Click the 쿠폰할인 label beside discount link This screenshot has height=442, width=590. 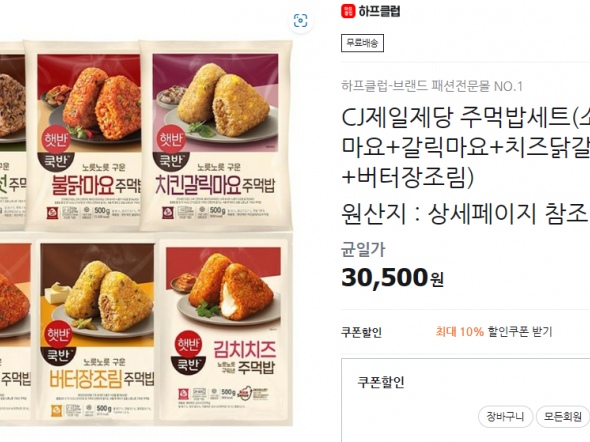(361, 332)
